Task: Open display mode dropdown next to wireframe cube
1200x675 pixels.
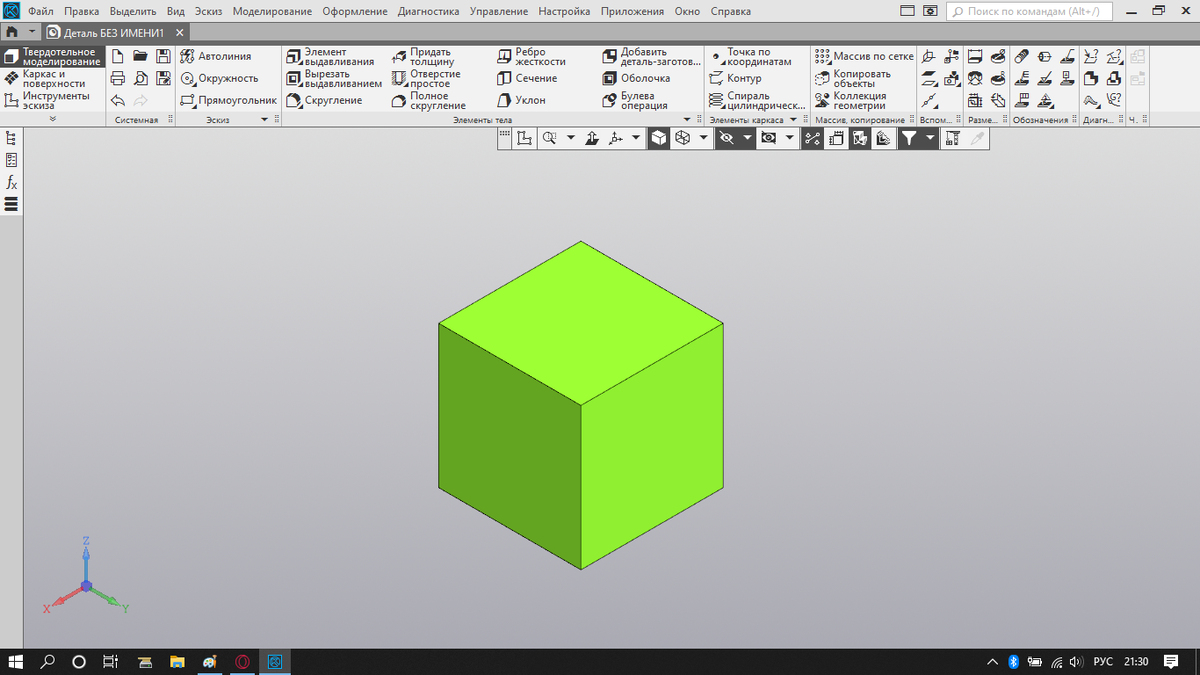Action: click(x=704, y=139)
